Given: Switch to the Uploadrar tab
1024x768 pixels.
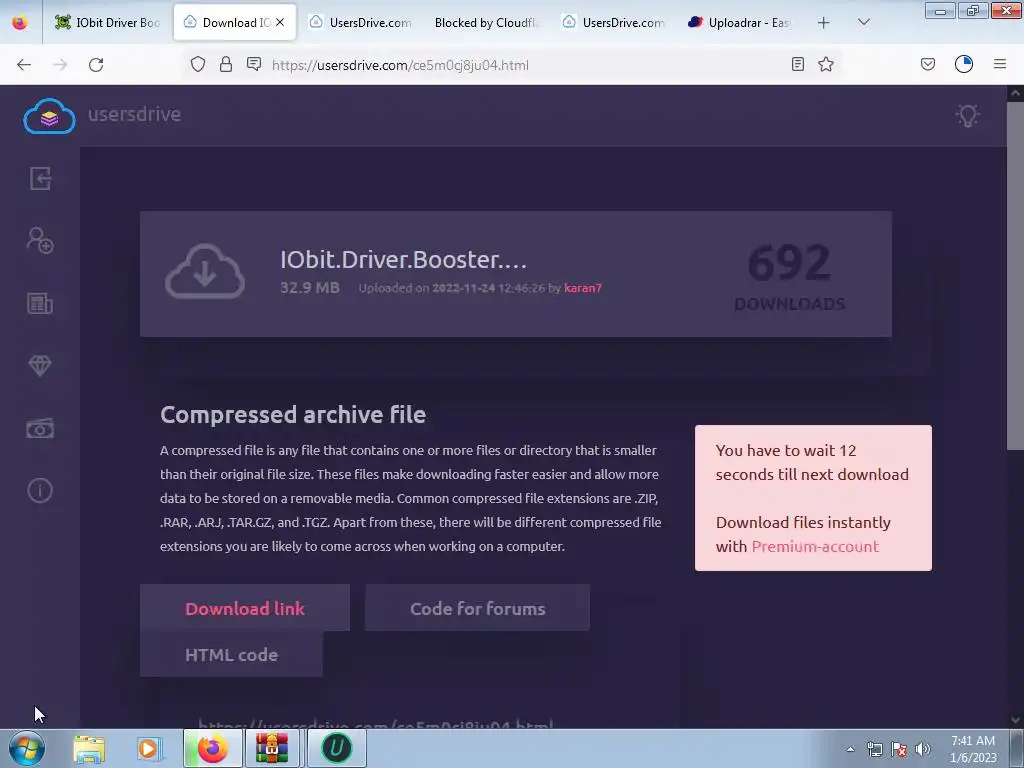Looking at the screenshot, I should (741, 22).
